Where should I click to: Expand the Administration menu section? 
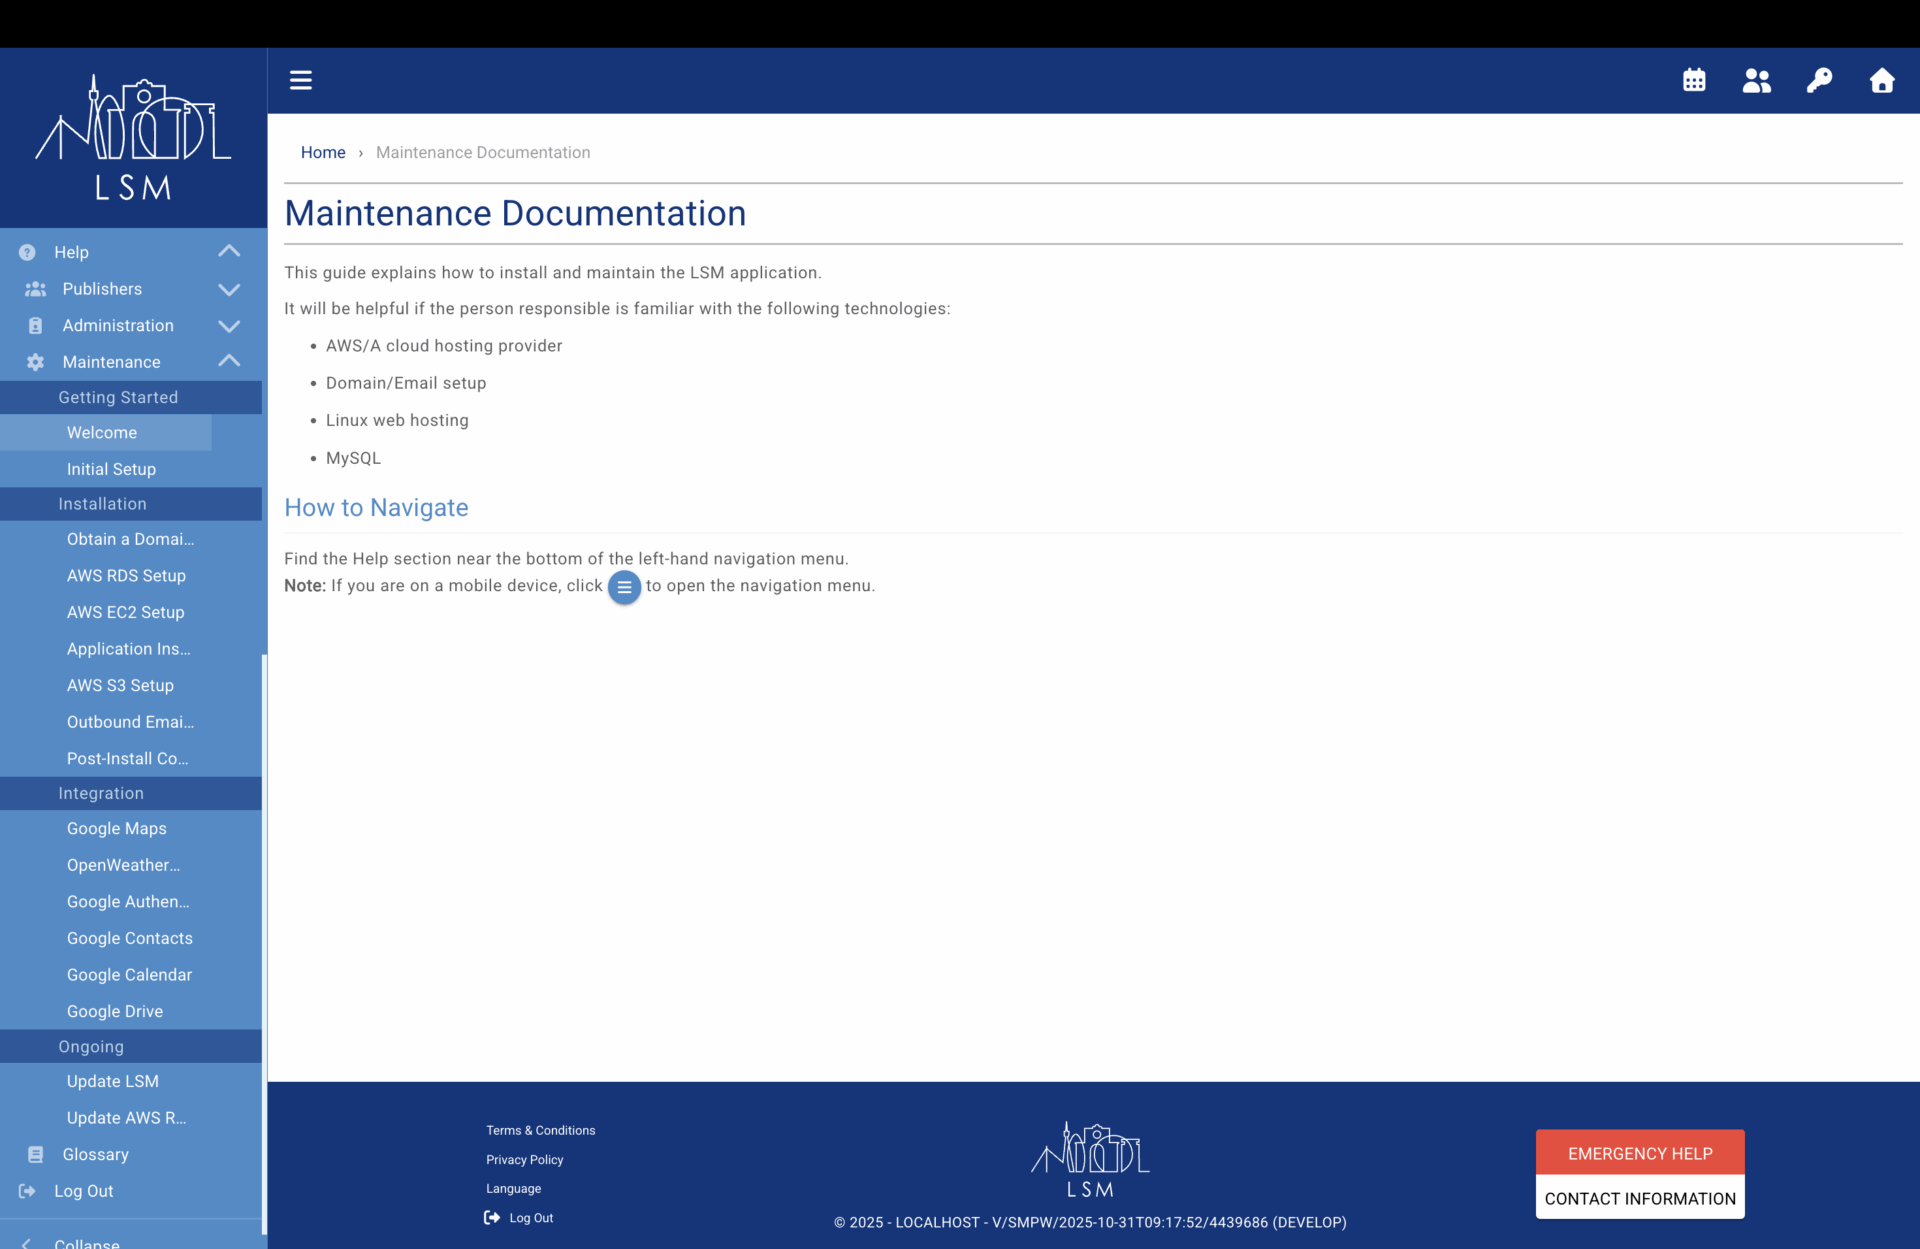(x=229, y=326)
